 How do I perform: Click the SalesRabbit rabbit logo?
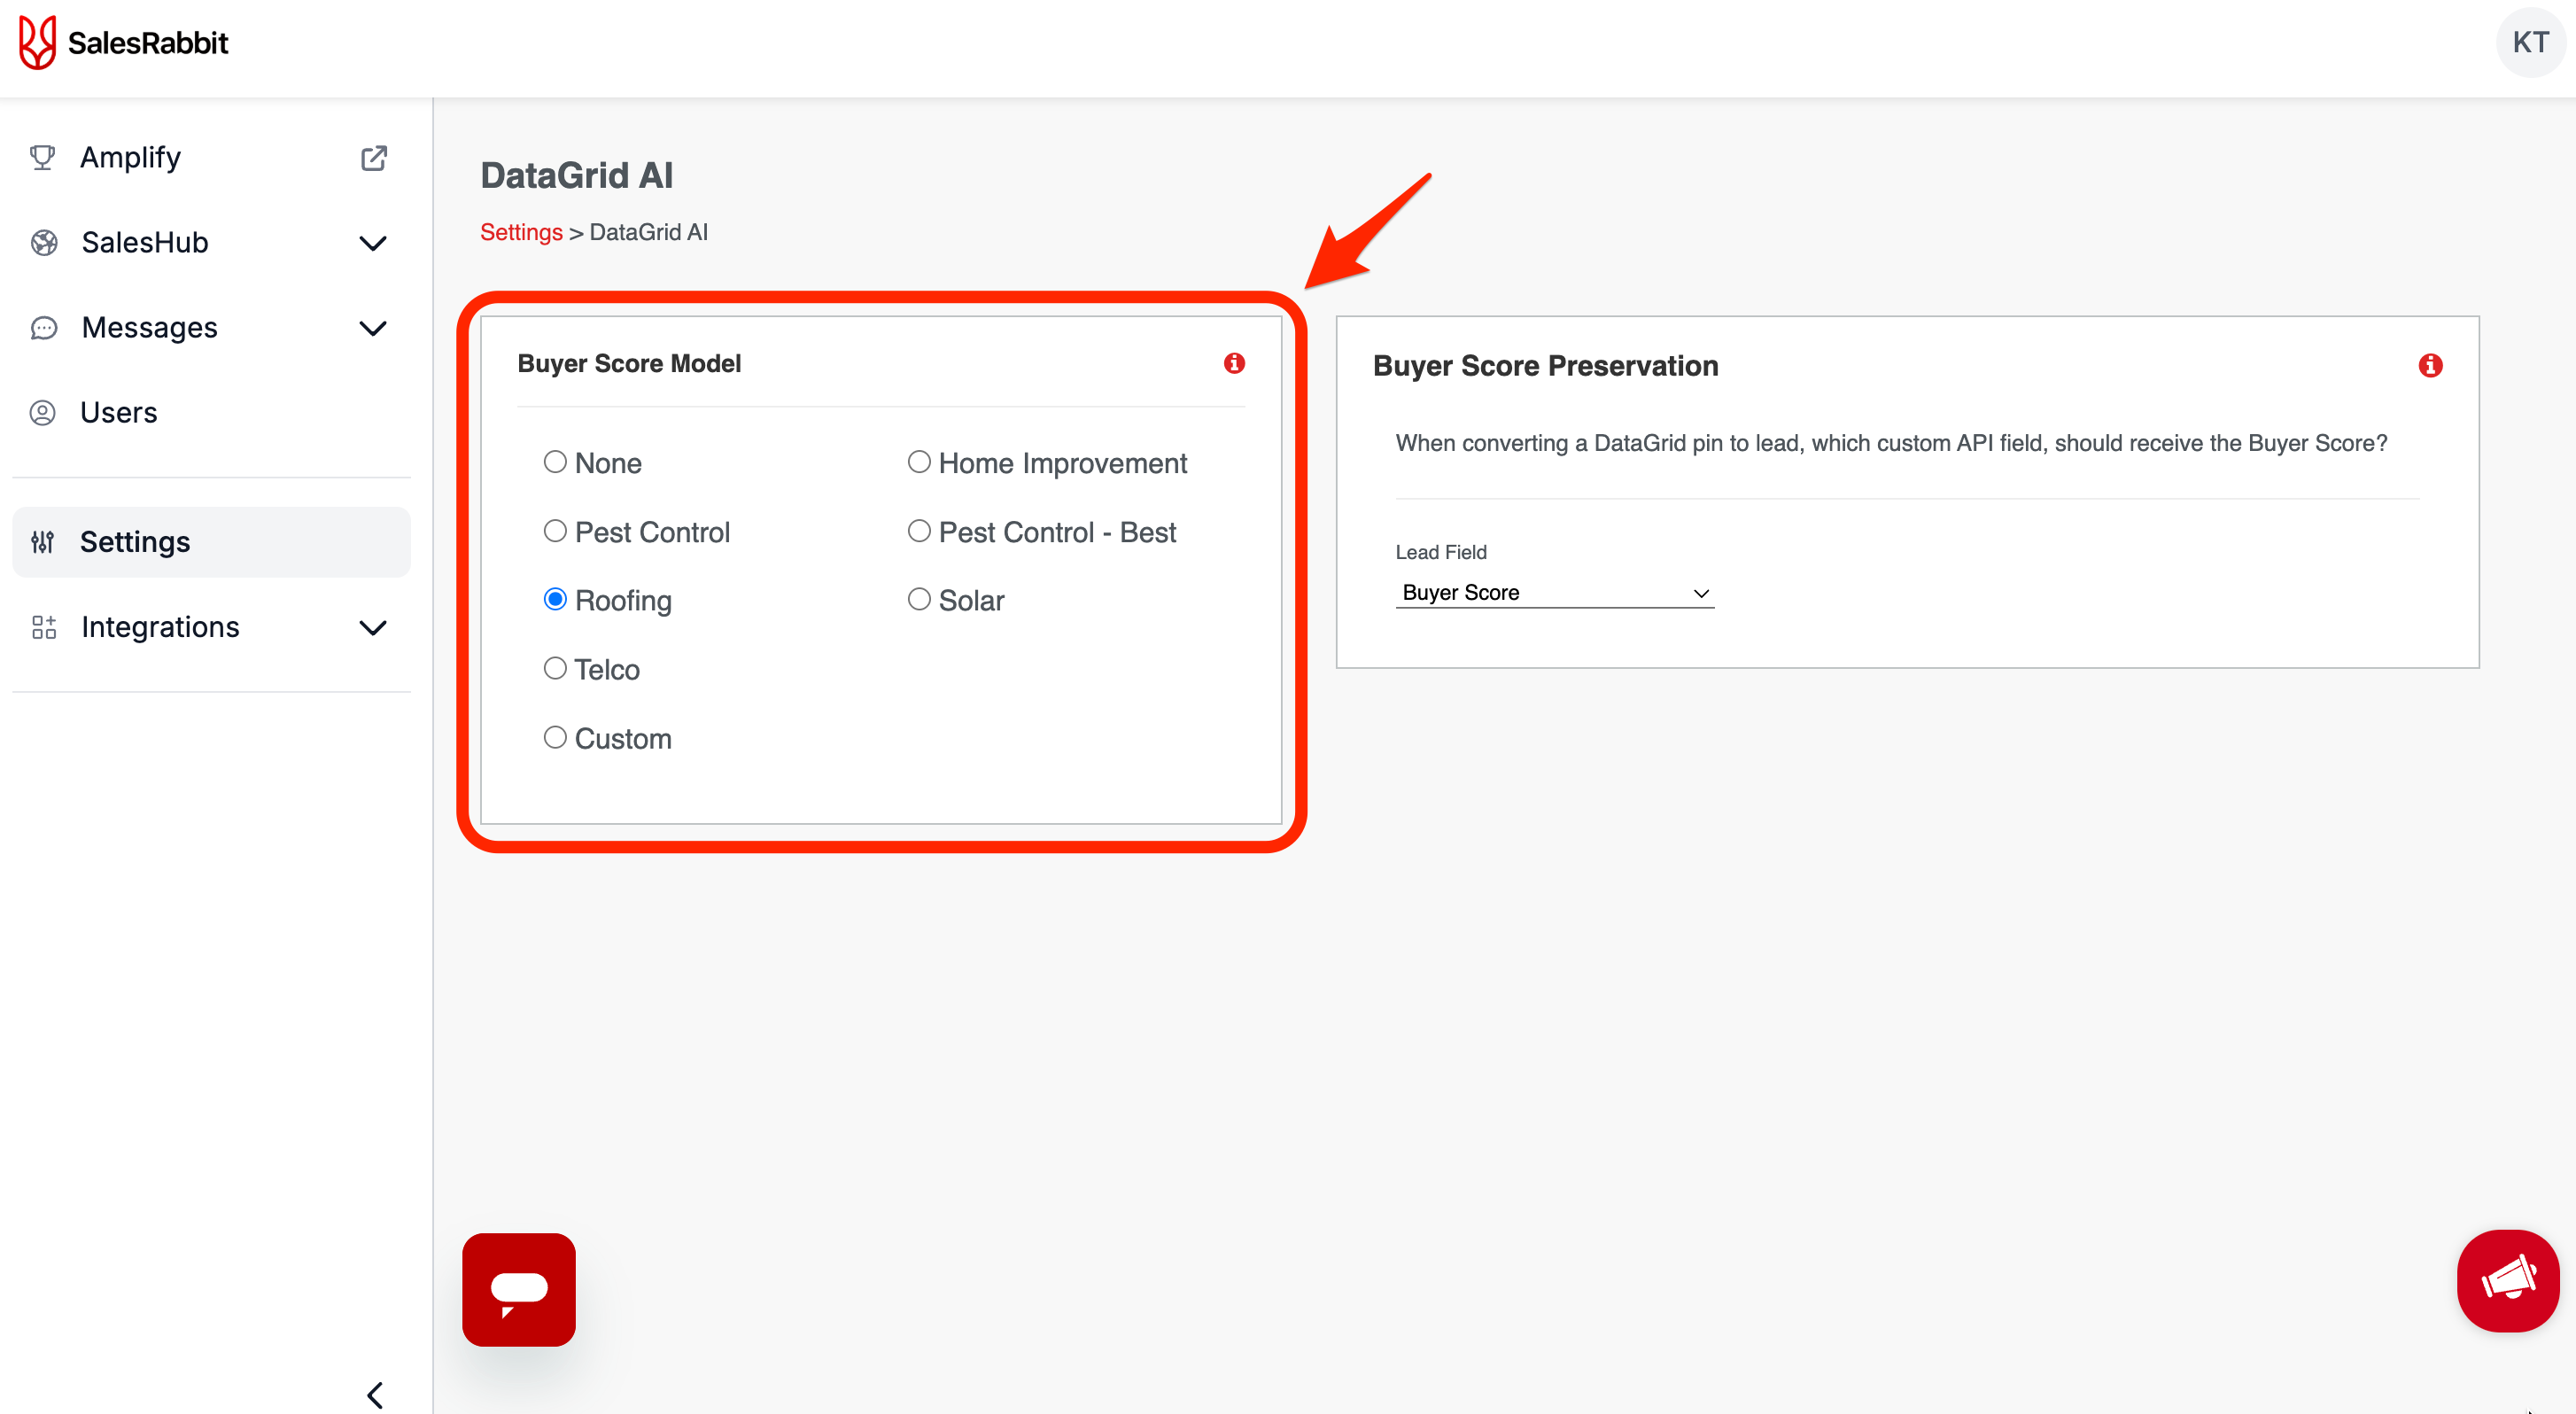tap(38, 42)
